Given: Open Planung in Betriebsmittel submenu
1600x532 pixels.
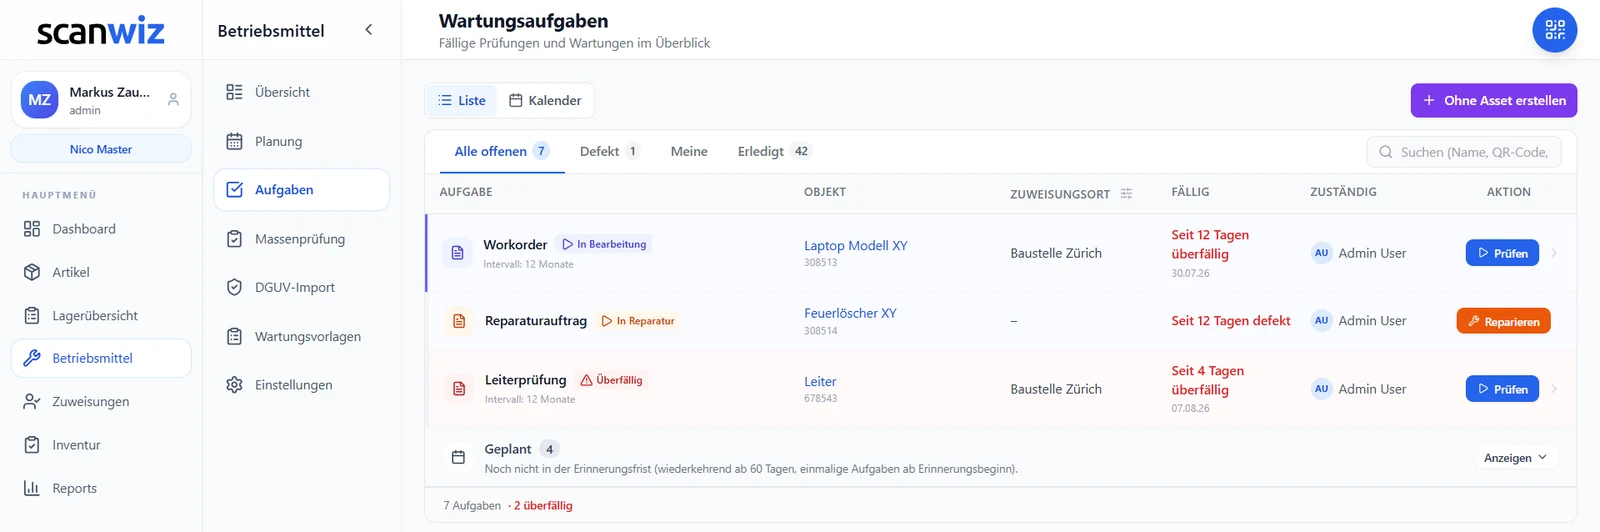Looking at the screenshot, I should click(301, 141).
